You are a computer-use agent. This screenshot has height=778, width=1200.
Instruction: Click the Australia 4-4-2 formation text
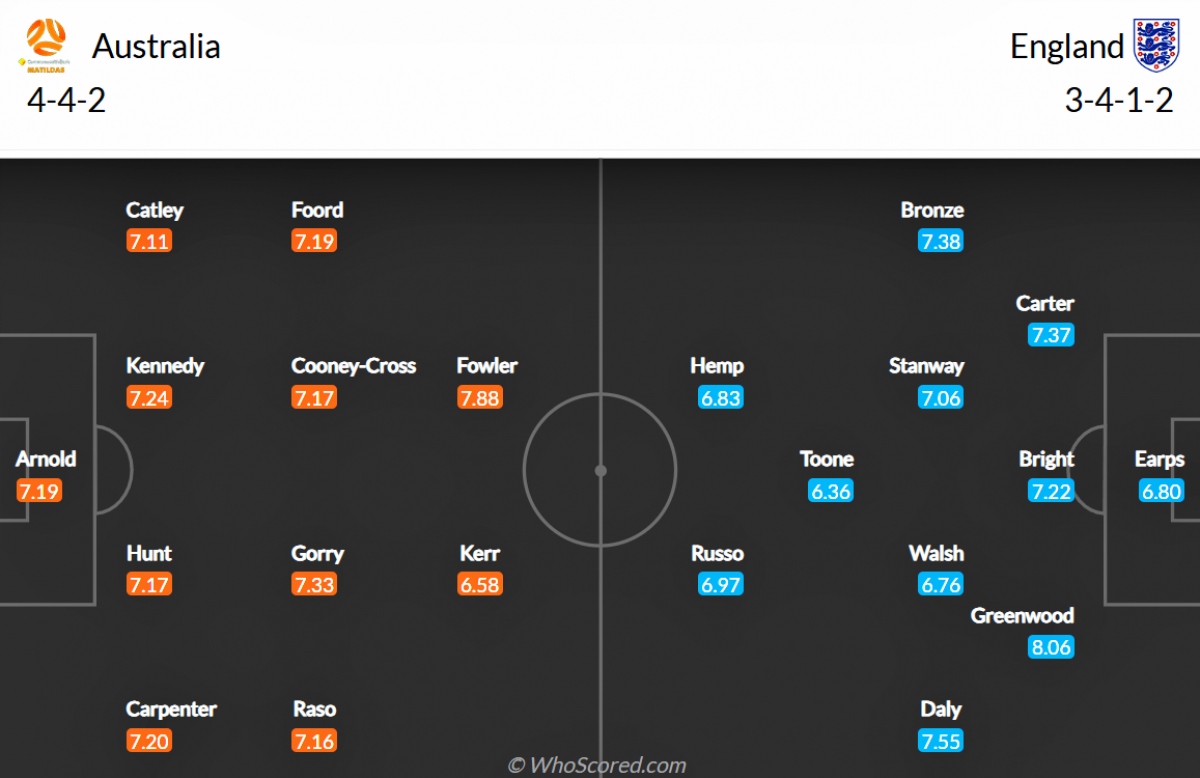(66, 100)
